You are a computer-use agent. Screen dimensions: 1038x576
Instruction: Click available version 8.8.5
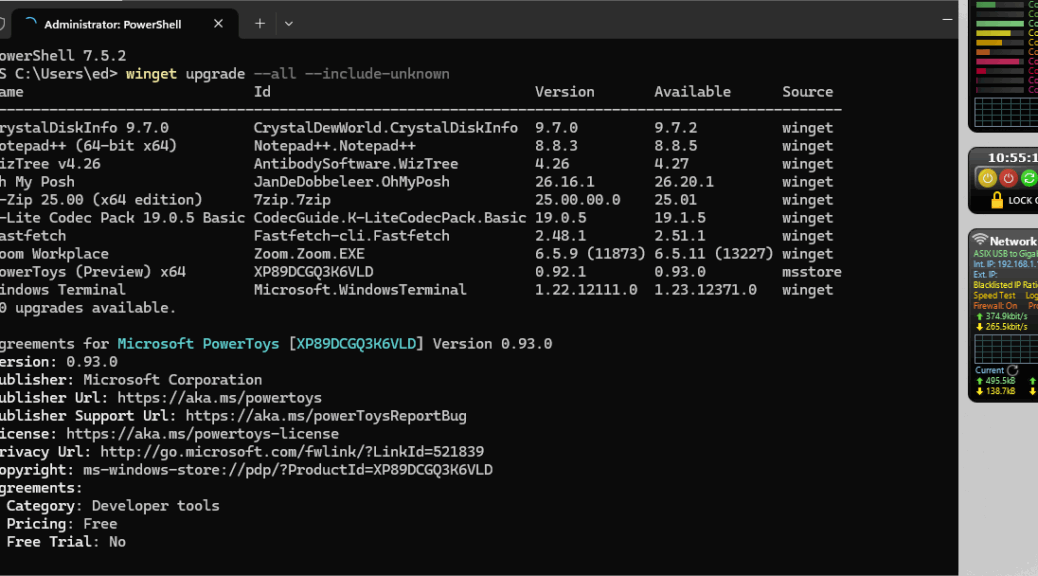coord(675,146)
